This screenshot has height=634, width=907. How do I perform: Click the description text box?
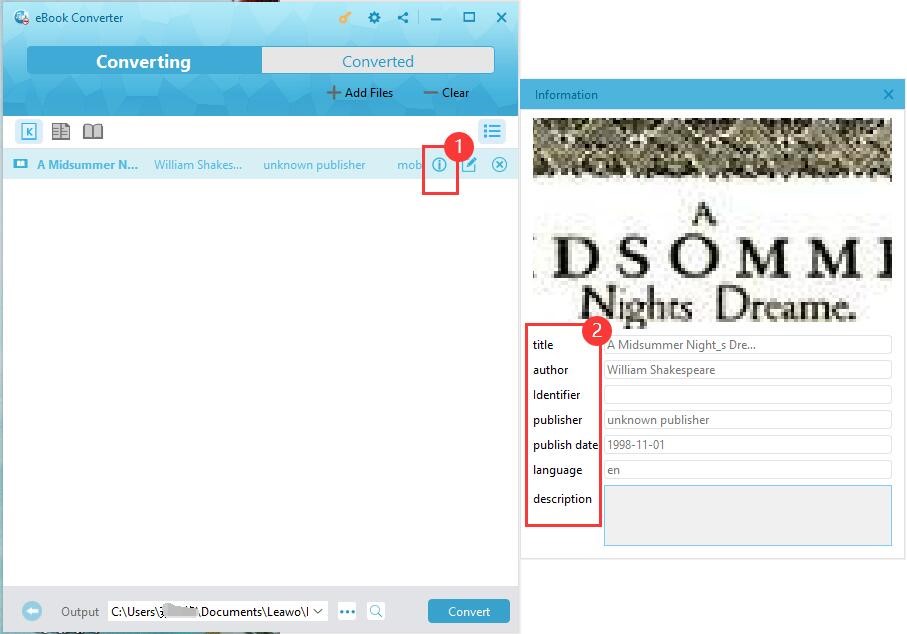point(747,515)
